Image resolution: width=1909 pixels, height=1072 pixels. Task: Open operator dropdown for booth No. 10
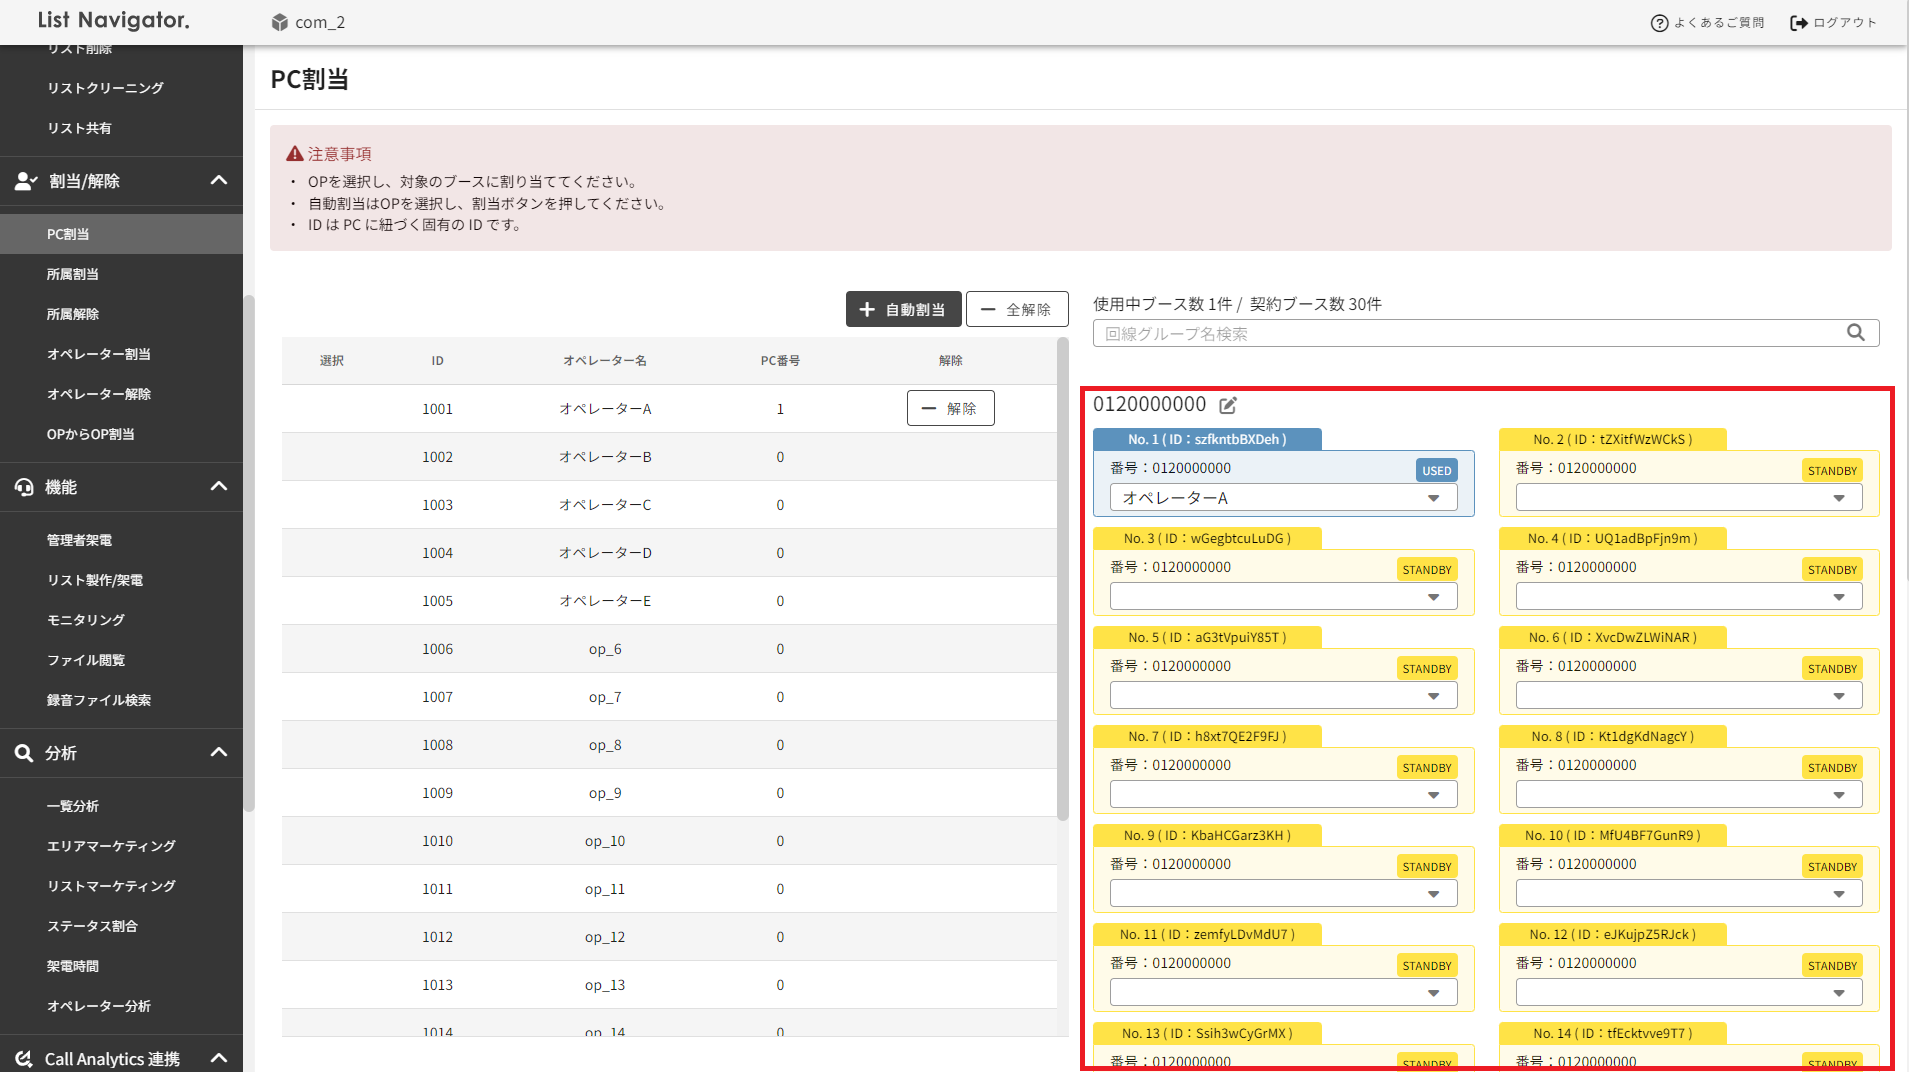tap(1689, 894)
